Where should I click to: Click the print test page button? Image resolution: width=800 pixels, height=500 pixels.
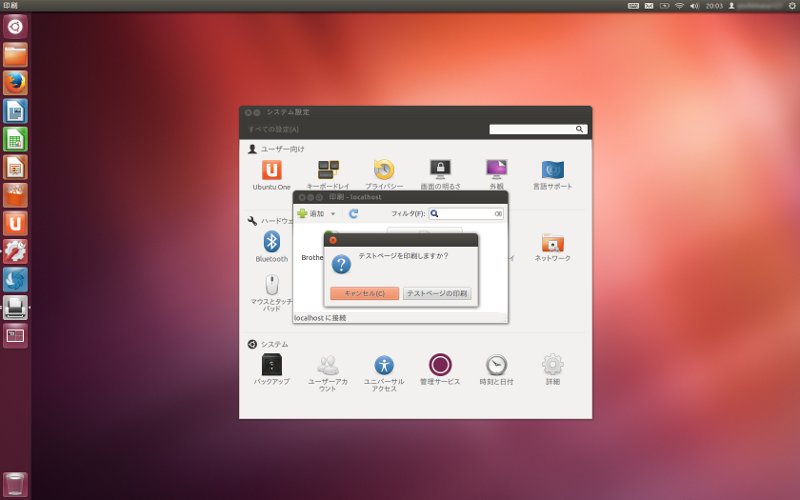point(437,293)
